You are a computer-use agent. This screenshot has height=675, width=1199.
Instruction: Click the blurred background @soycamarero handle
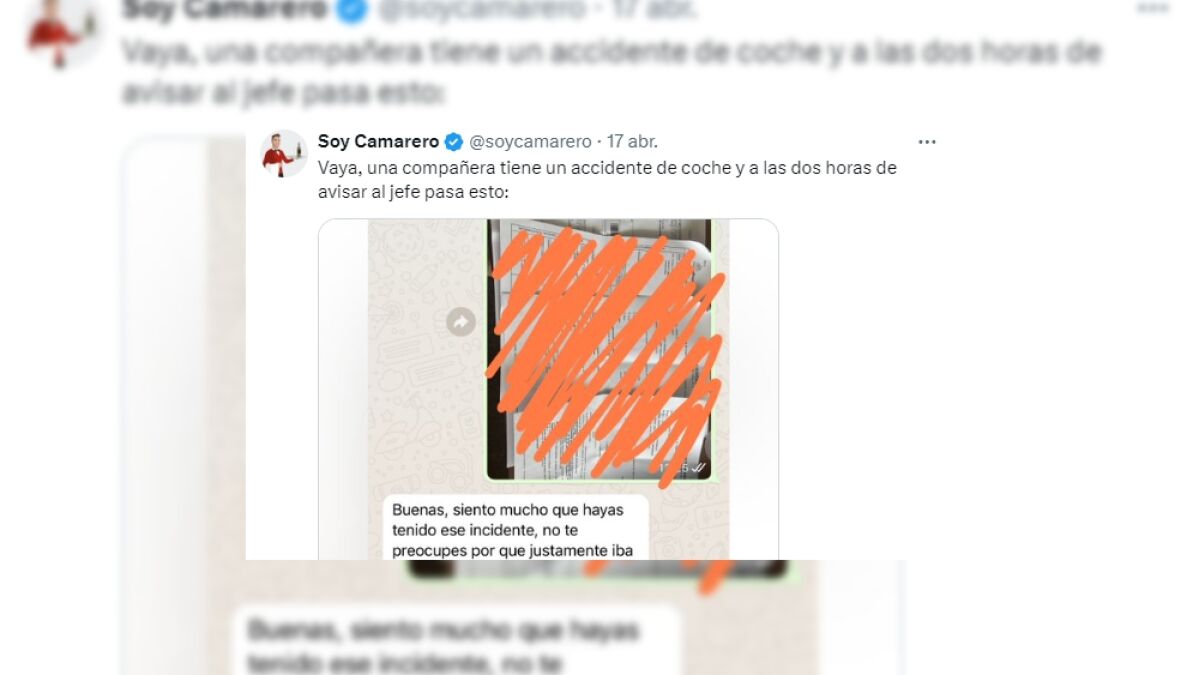(x=482, y=10)
